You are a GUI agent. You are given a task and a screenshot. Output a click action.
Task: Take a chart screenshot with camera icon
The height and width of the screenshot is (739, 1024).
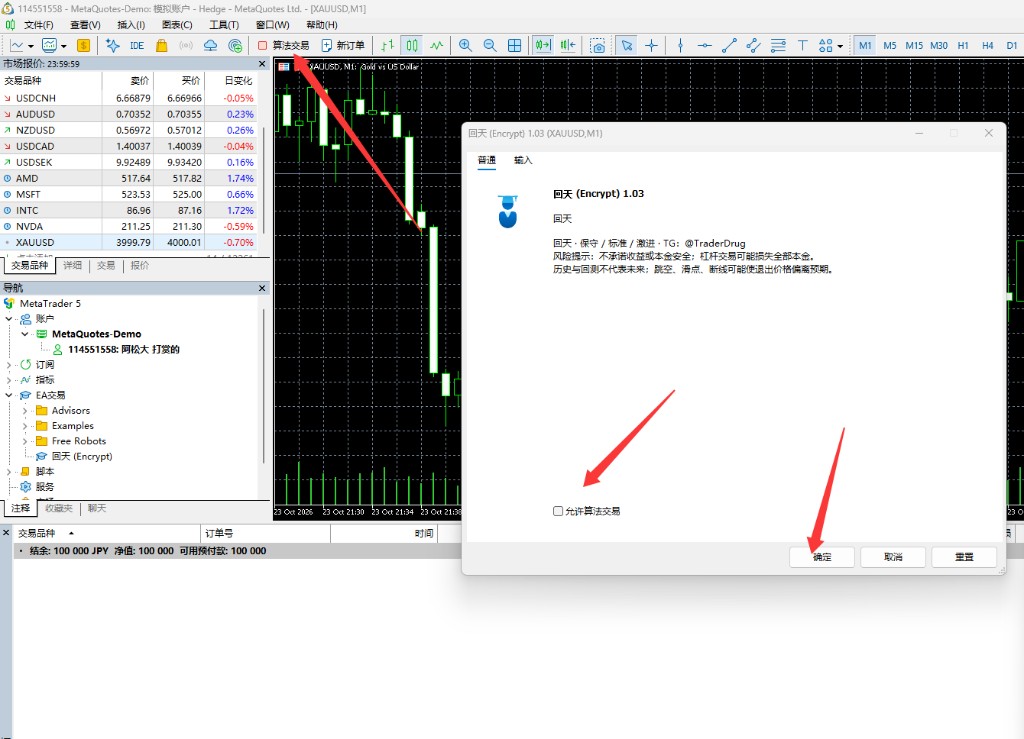coord(598,45)
